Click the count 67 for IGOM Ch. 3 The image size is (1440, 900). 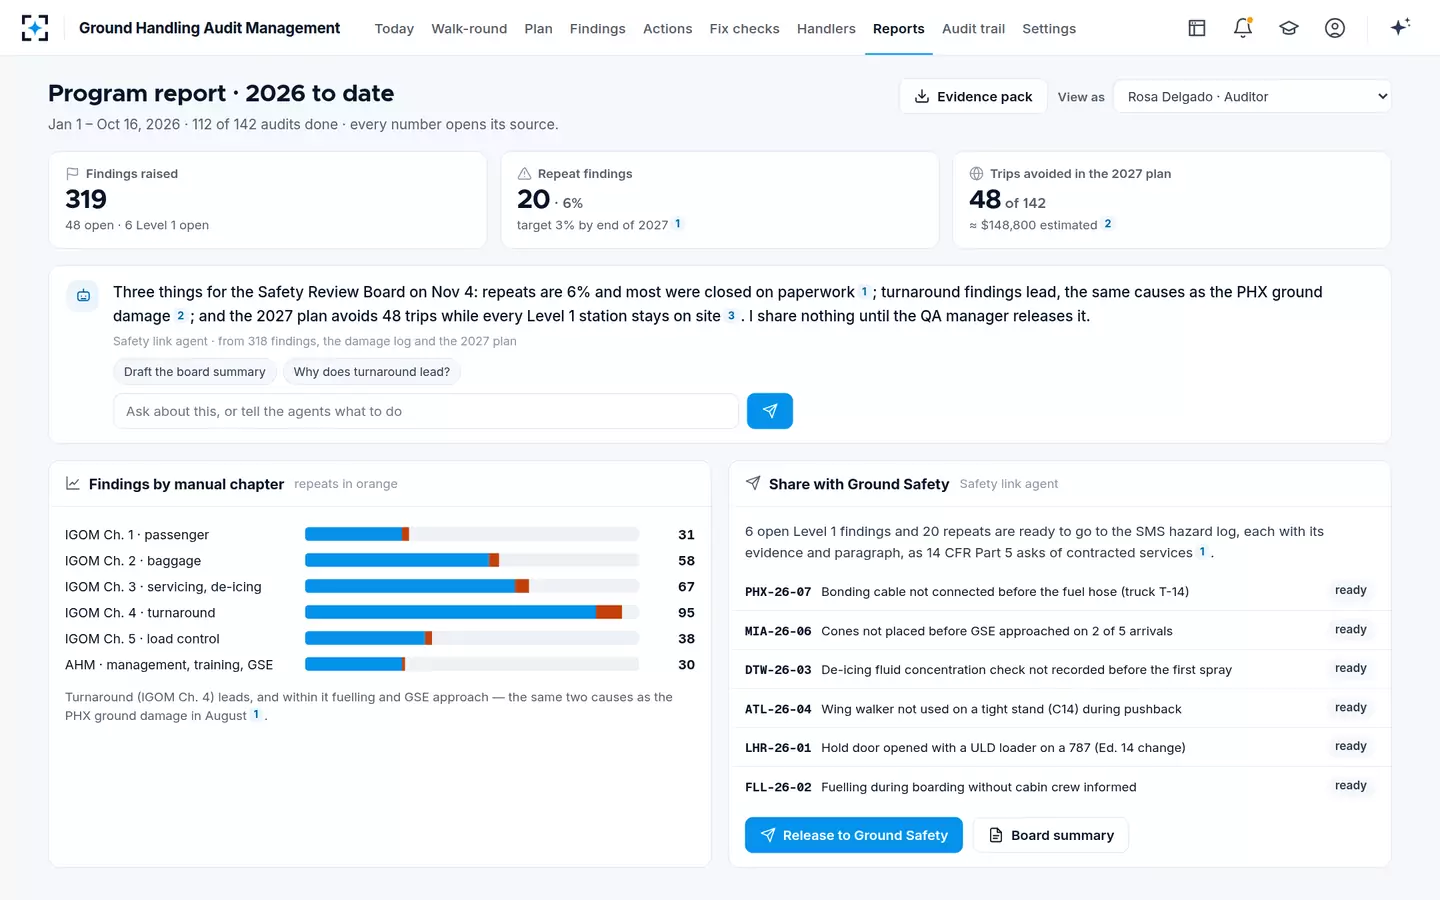pyautogui.click(x=686, y=587)
